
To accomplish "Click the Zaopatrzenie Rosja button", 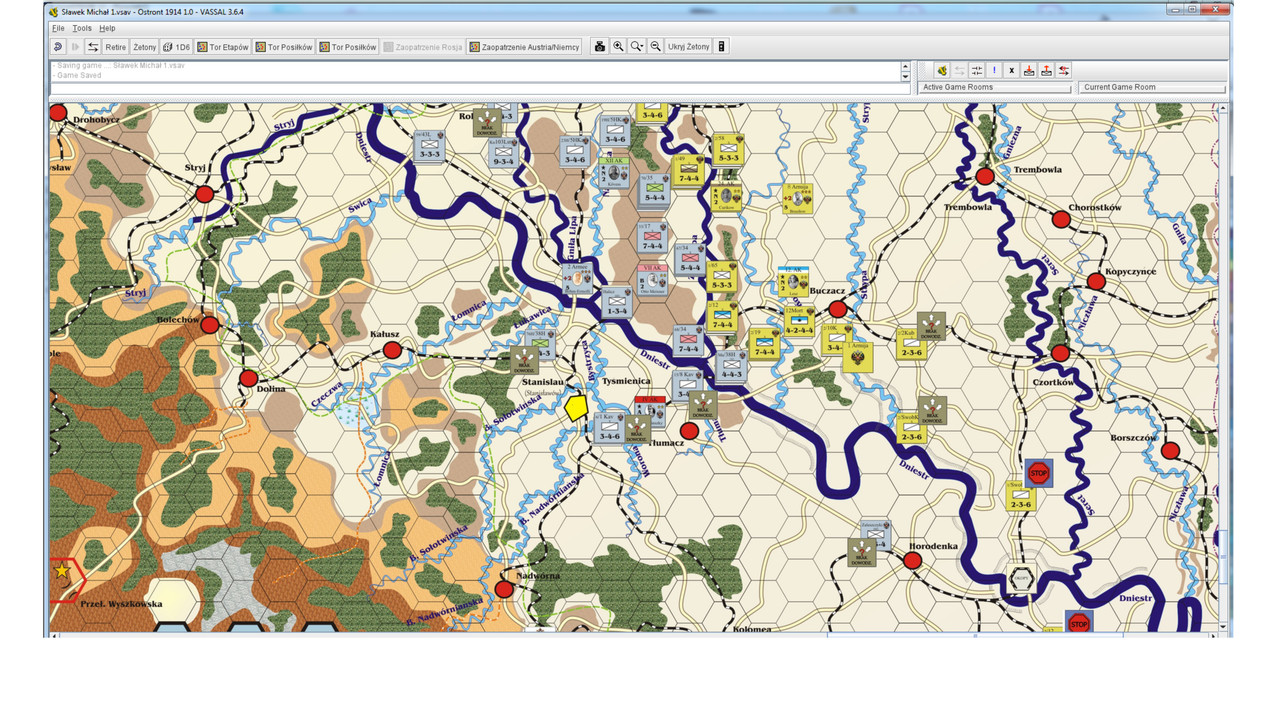I will tap(423, 47).
